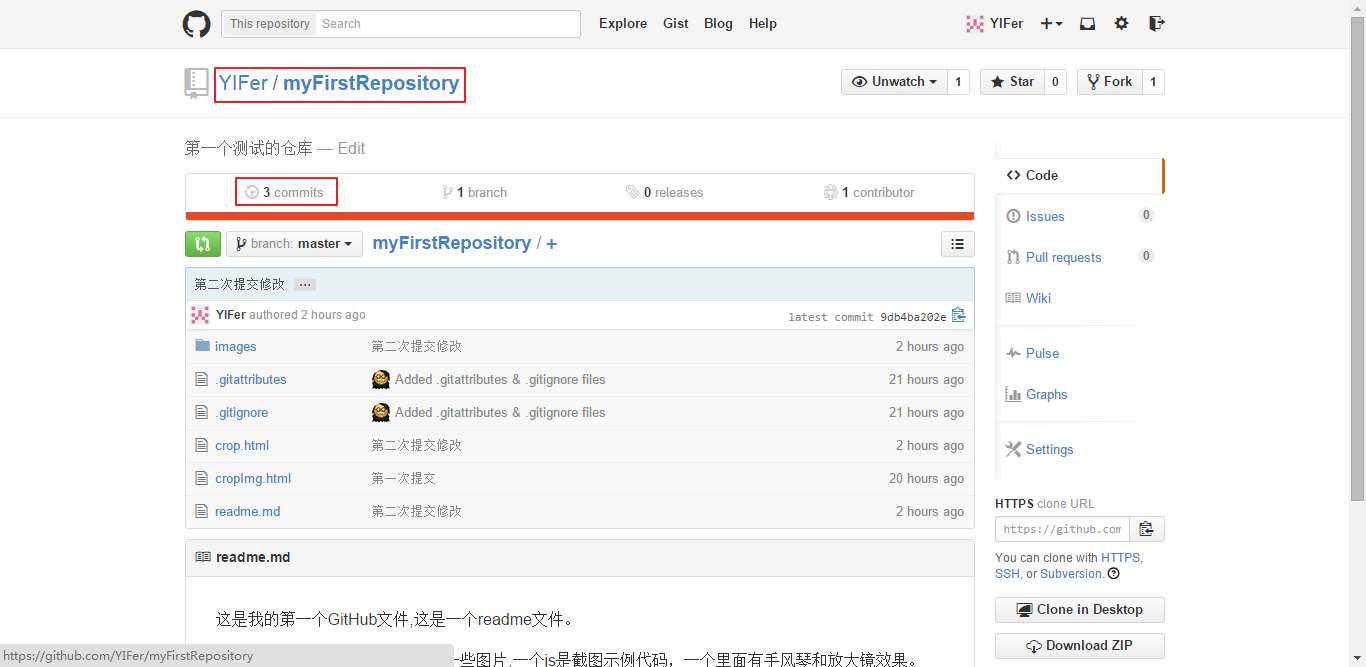Image resolution: width=1366 pixels, height=667 pixels.
Task: Click the fork count 1 badge
Action: [1153, 82]
